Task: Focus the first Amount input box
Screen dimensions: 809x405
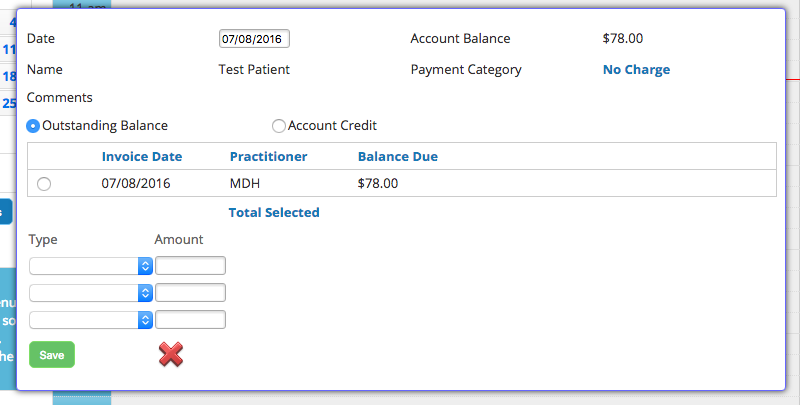Action: (x=190, y=266)
